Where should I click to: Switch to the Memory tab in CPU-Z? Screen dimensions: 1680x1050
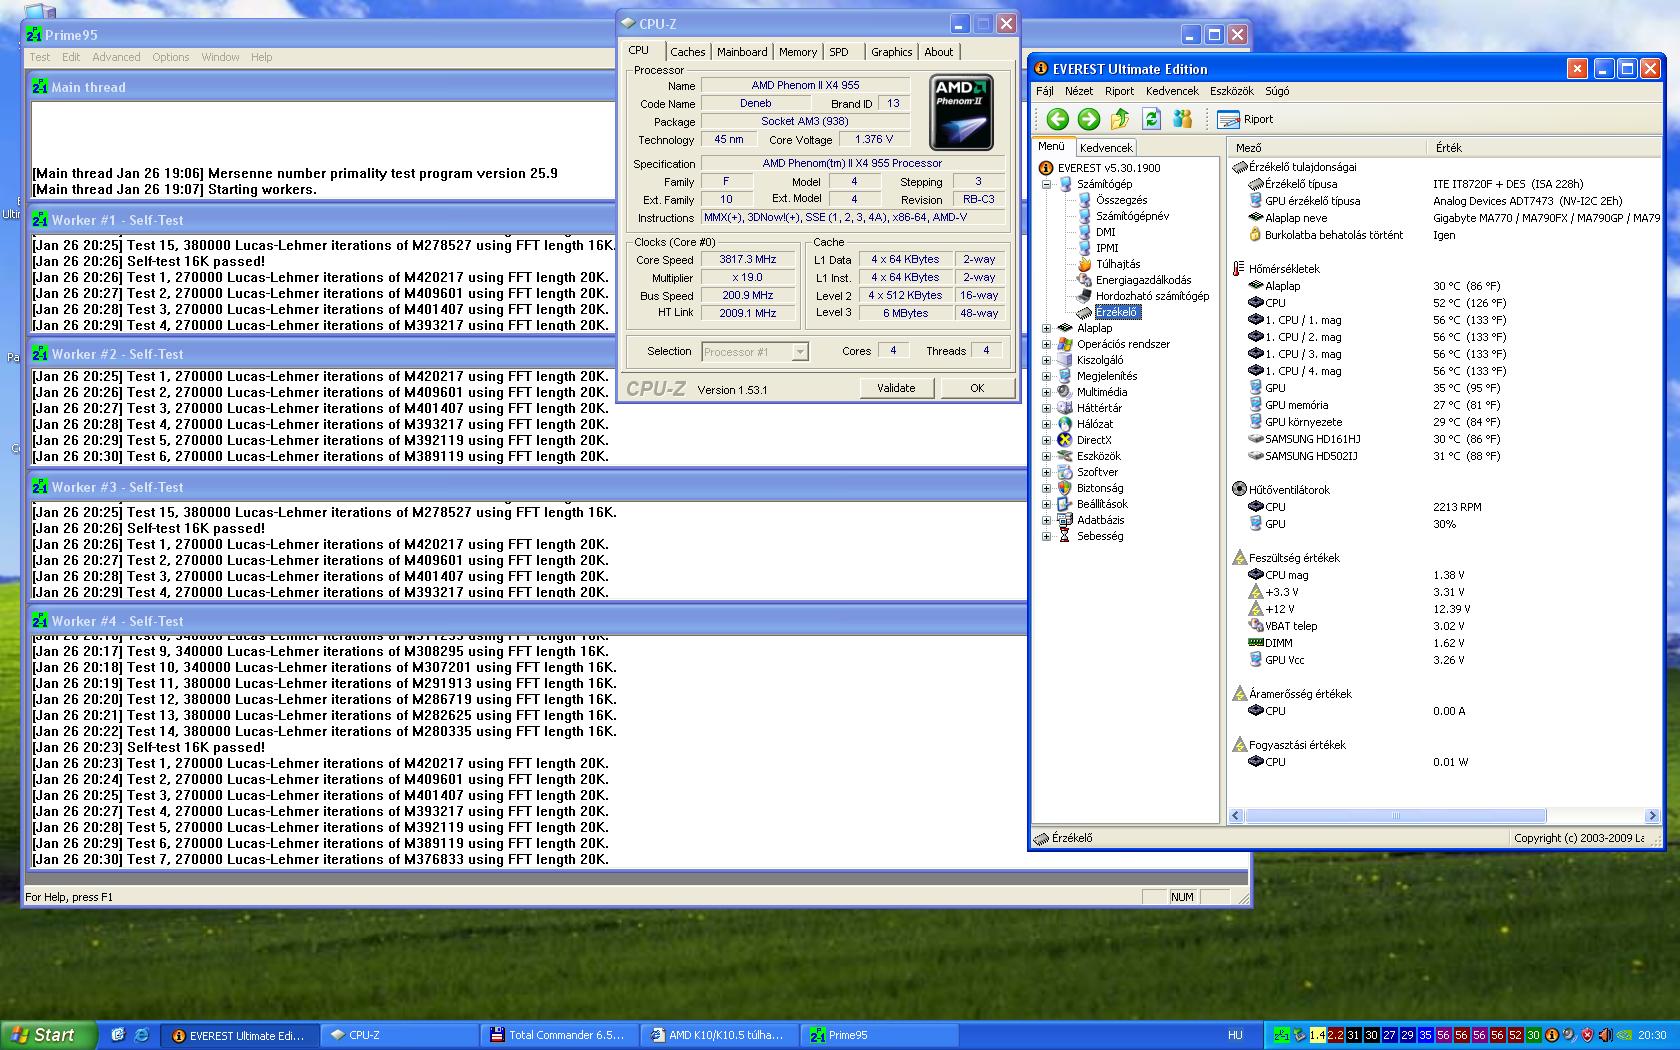798,52
